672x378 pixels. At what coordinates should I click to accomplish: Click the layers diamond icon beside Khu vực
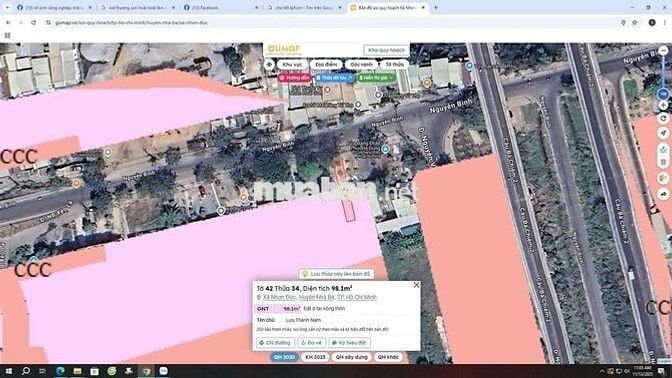click(269, 65)
